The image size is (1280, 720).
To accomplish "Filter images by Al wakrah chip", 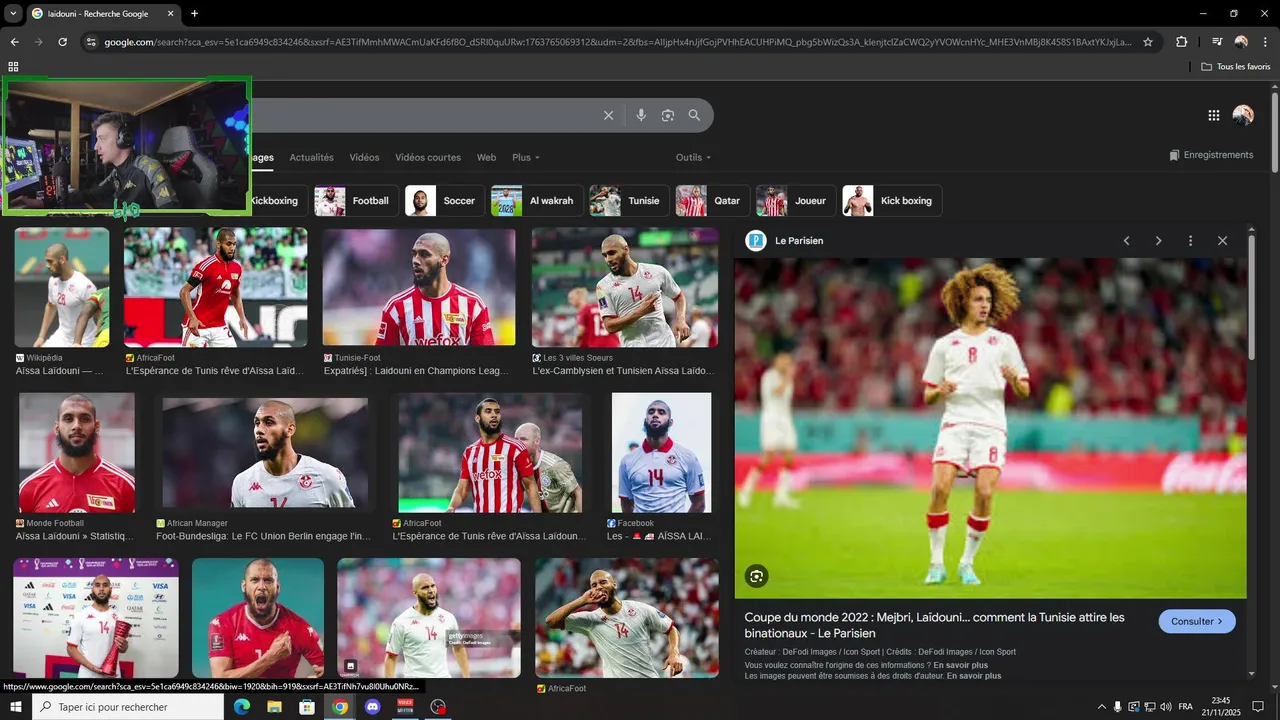I will [x=537, y=201].
